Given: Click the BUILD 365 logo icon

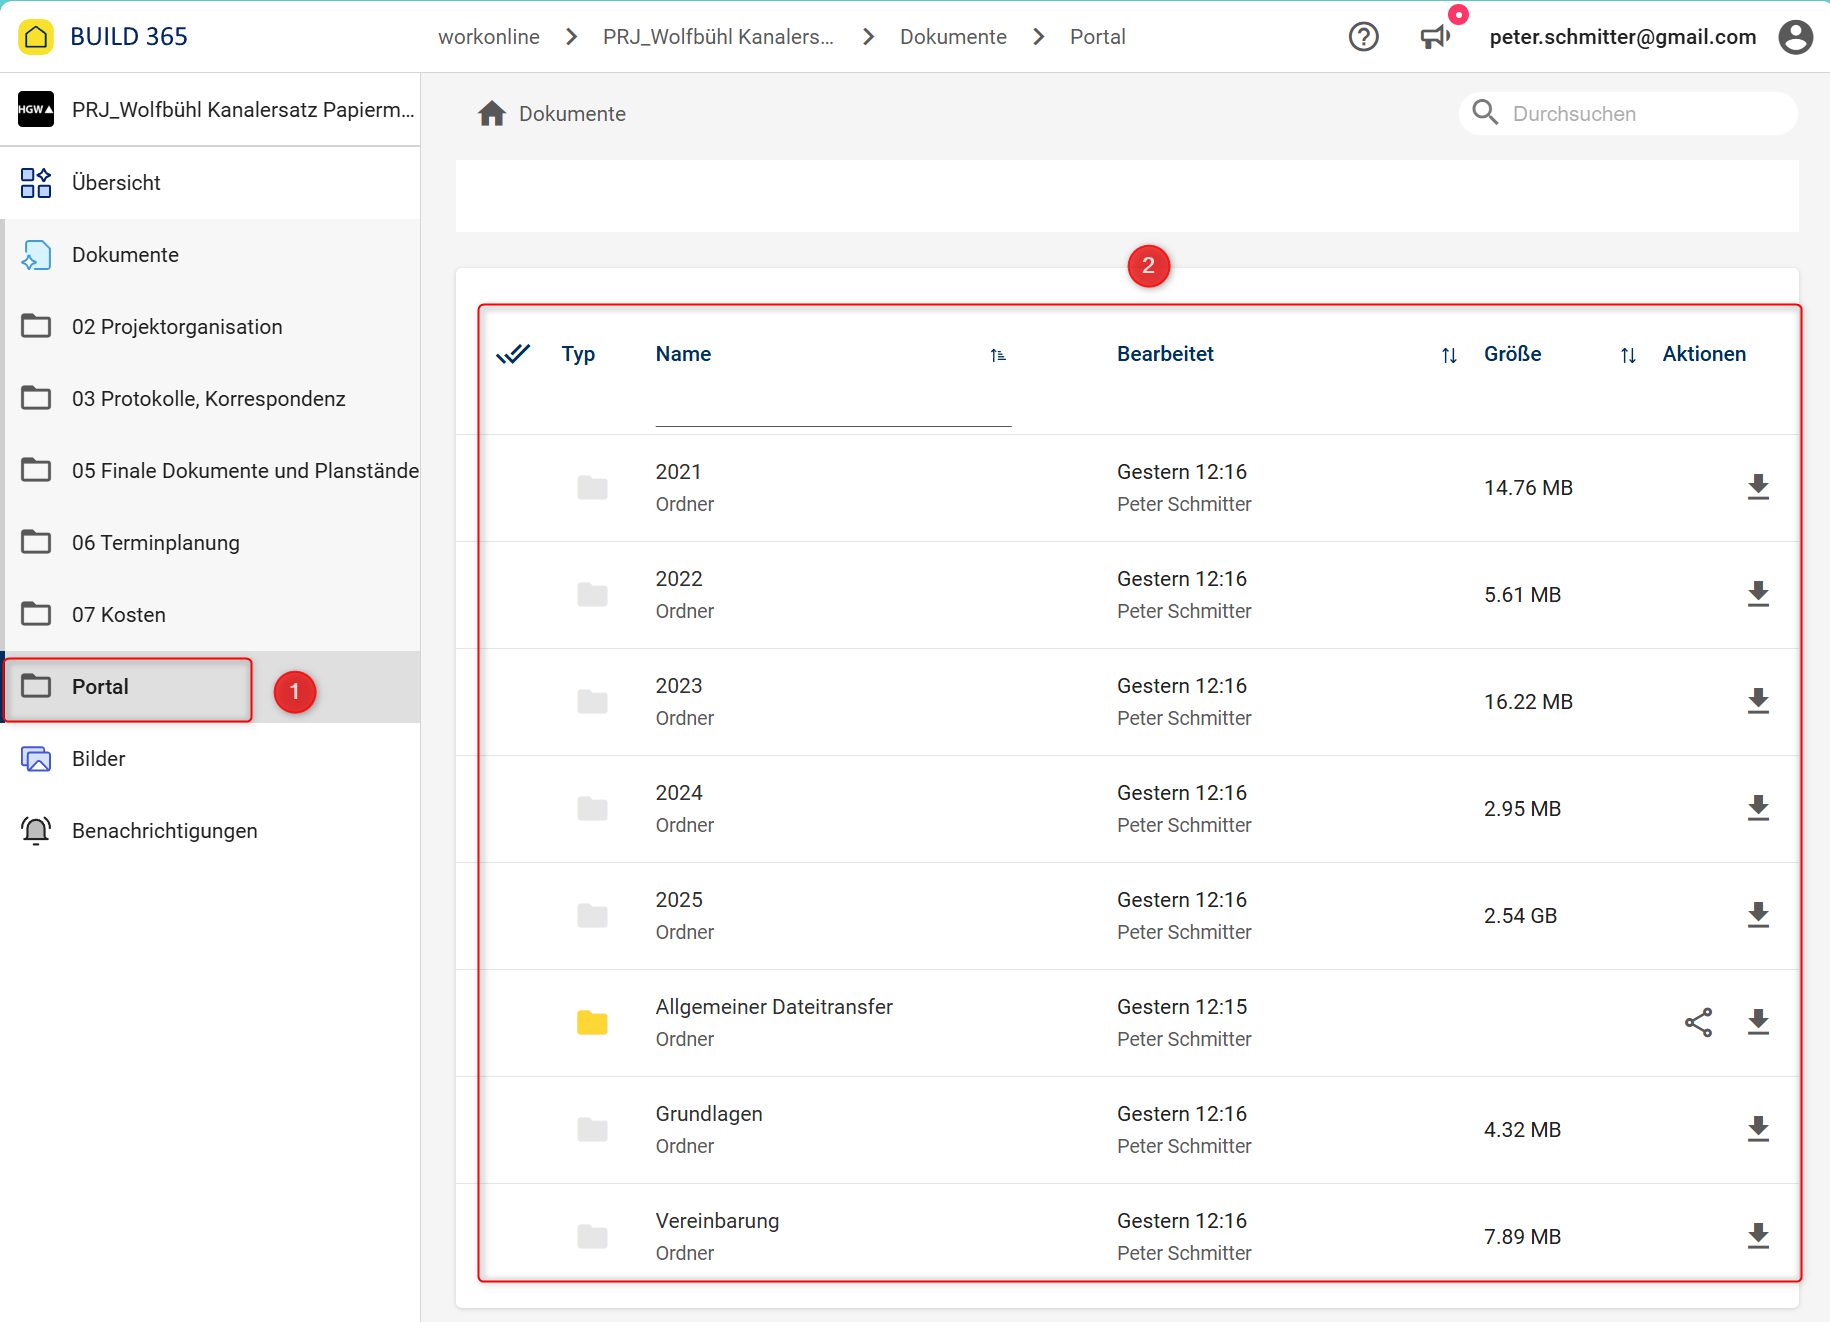Looking at the screenshot, I should pos(36,37).
